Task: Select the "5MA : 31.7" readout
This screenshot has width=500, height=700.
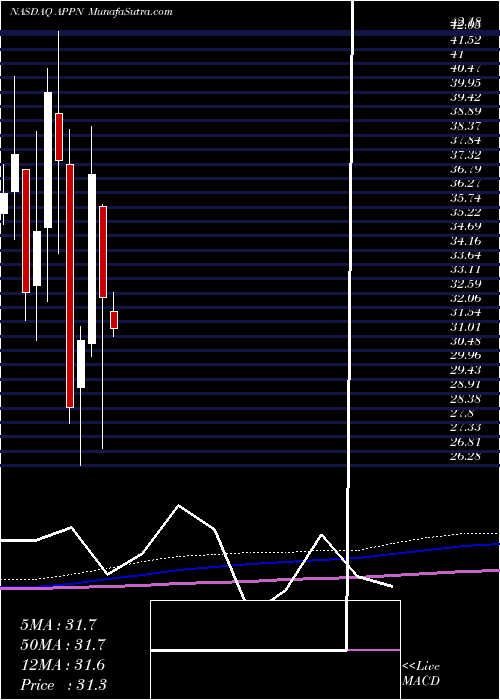Action: point(58,625)
